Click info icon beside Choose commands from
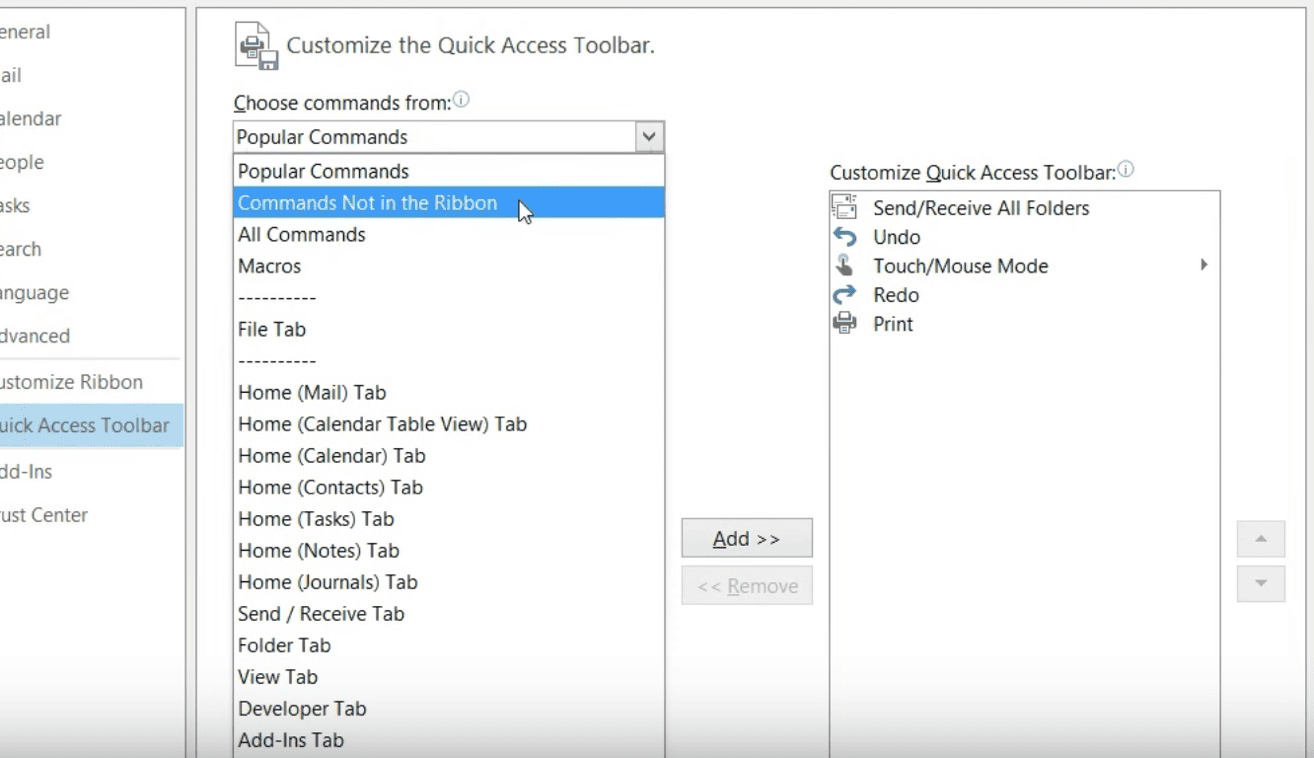1314x758 pixels. coord(461,100)
